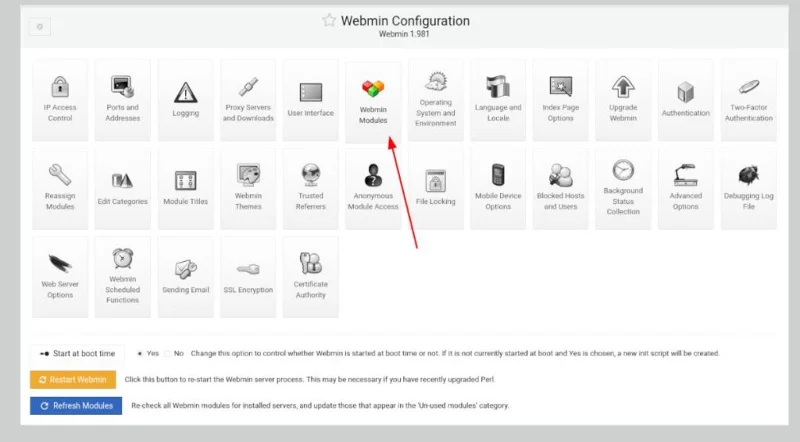Click the Webmin Configuration title
The width and height of the screenshot is (800, 442).
pyautogui.click(x=405, y=21)
